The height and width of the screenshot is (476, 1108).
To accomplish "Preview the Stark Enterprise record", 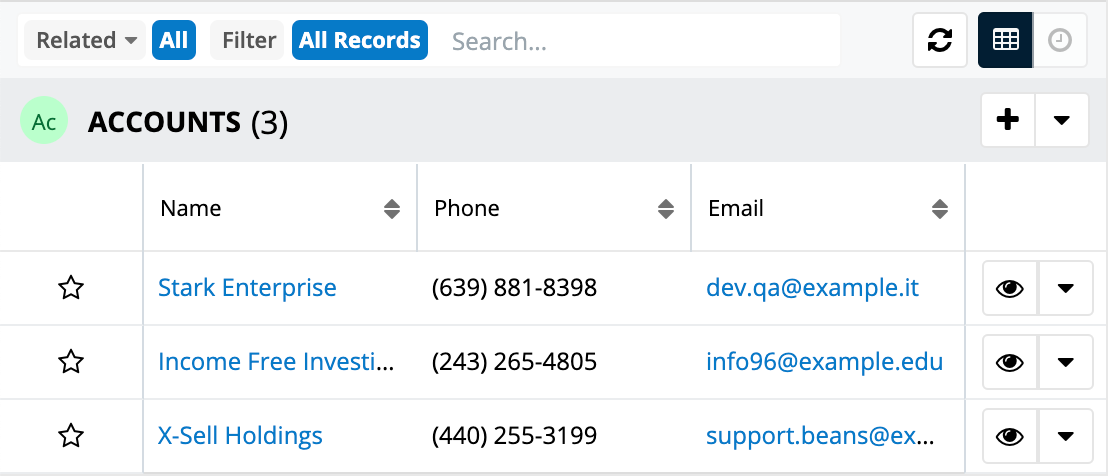I will (1010, 289).
